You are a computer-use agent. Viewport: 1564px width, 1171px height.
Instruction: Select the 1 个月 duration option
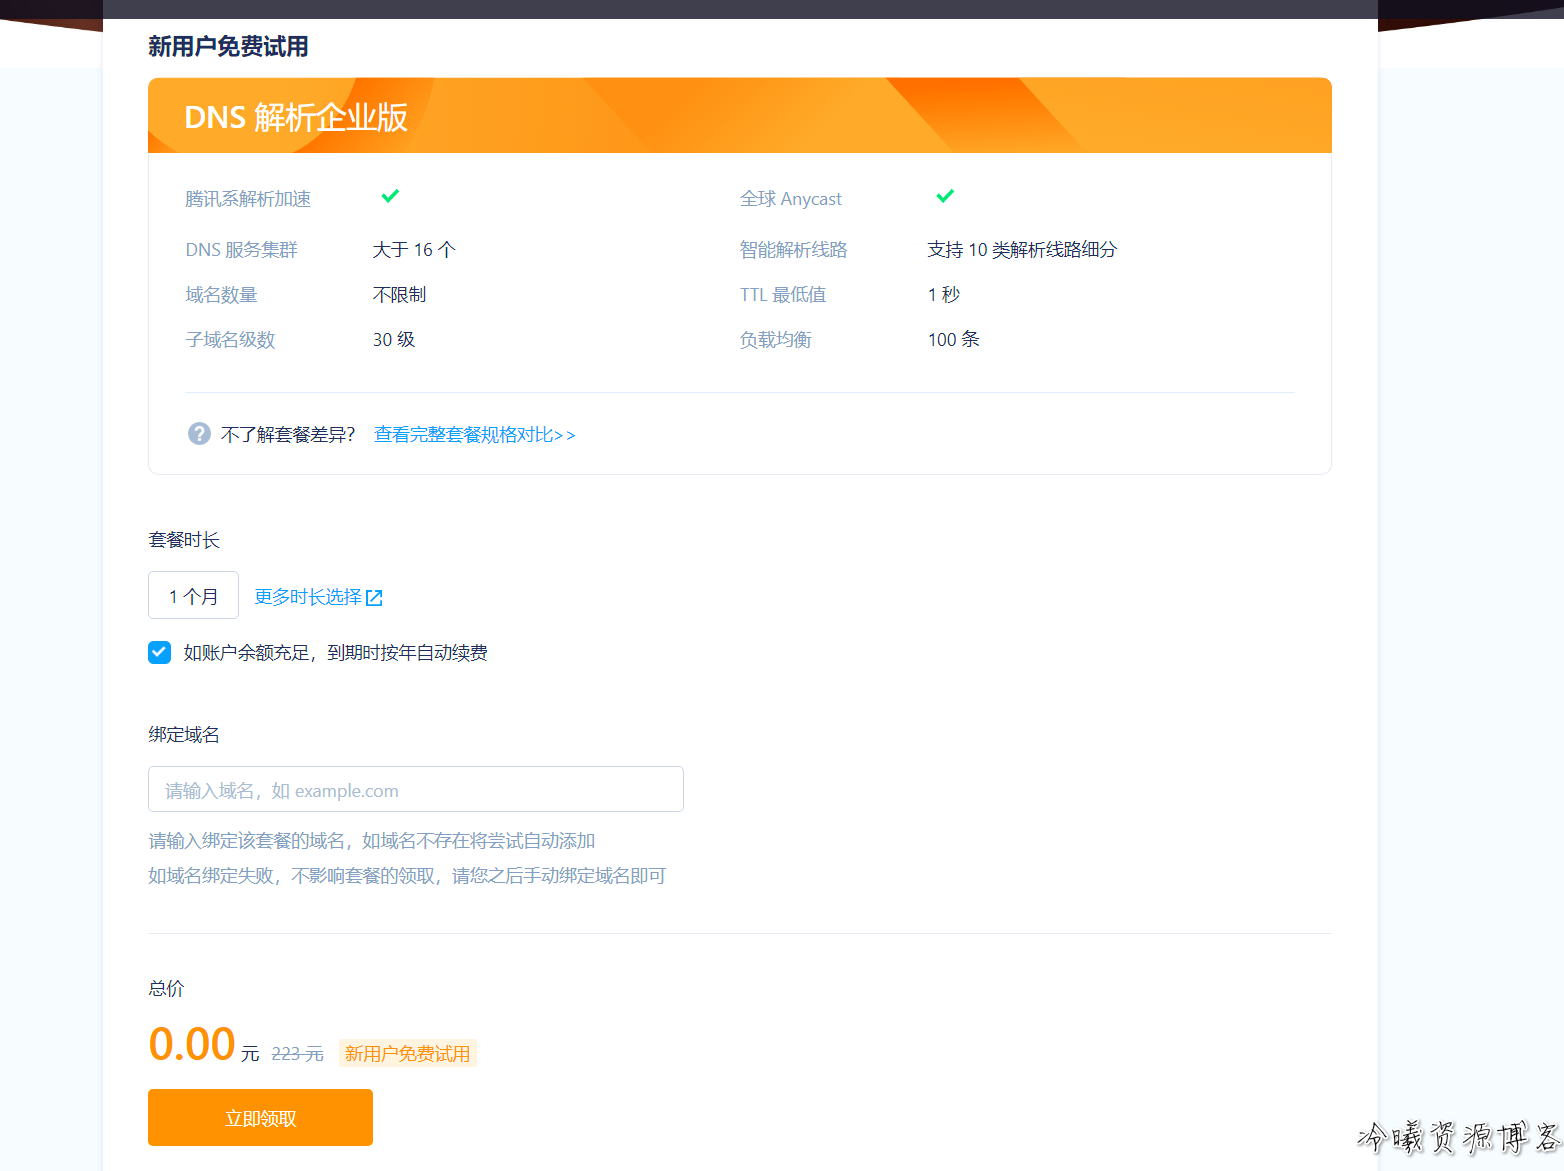[x=193, y=596]
